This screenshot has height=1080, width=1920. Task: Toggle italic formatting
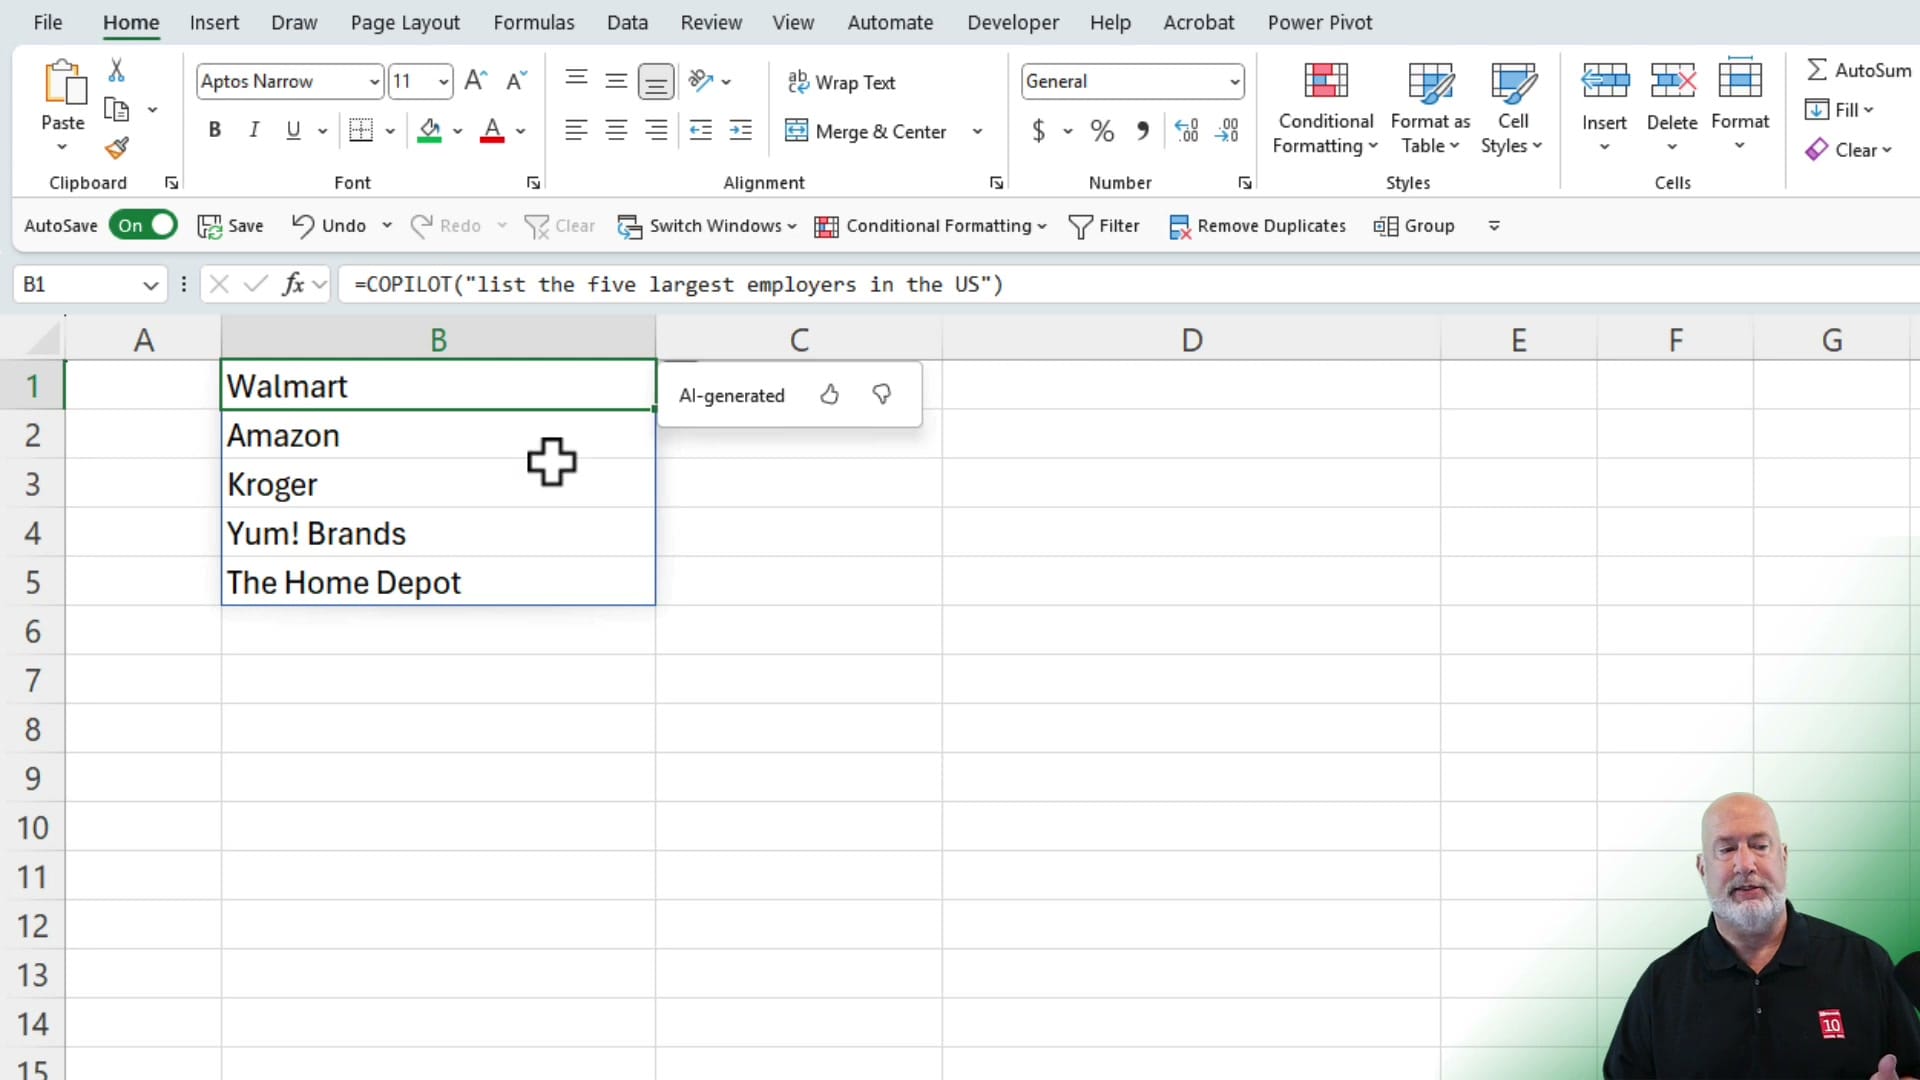[253, 130]
